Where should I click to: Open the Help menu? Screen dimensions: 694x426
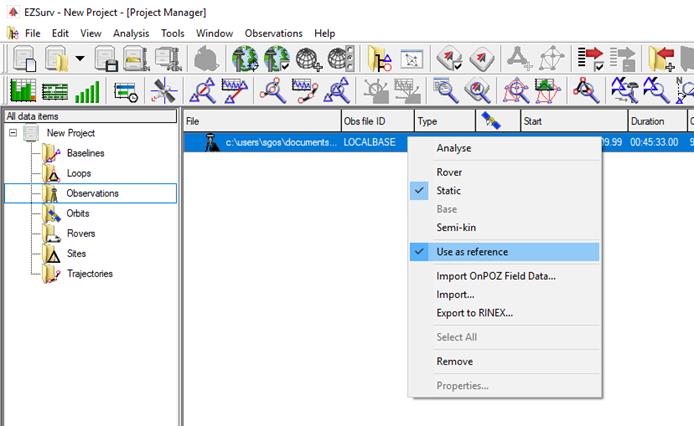pyautogui.click(x=324, y=33)
